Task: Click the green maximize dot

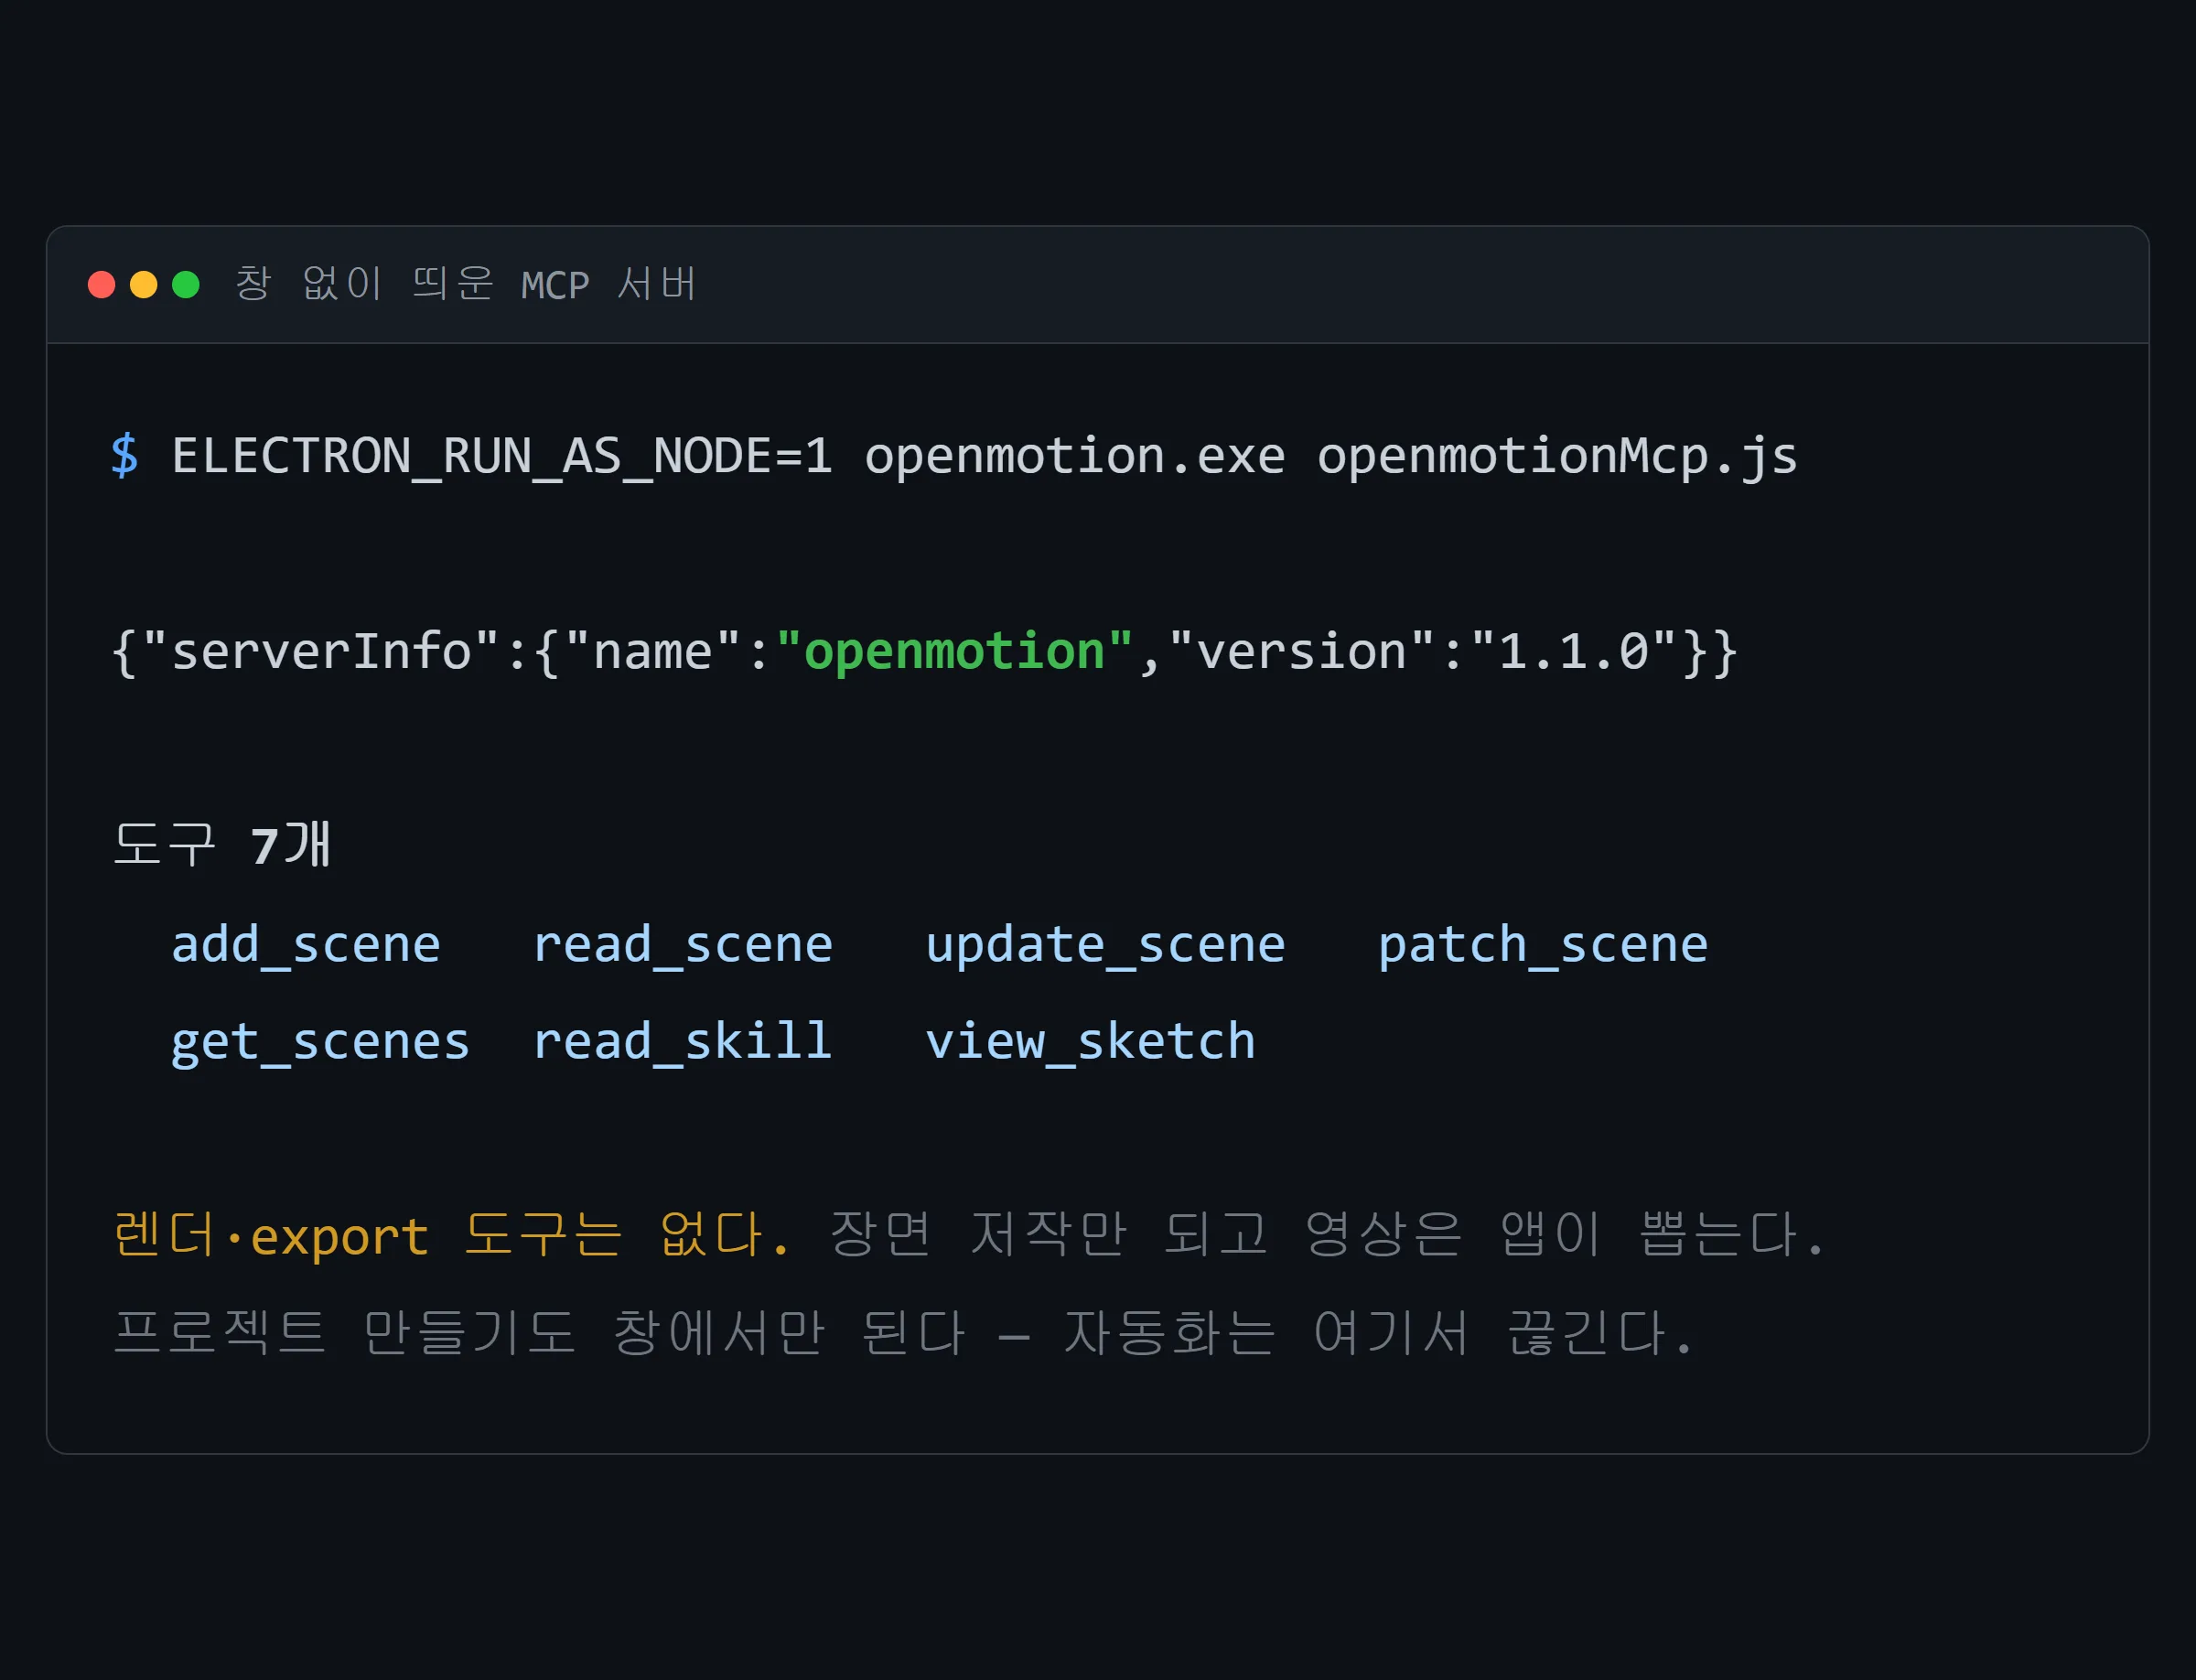Action: click(x=186, y=285)
